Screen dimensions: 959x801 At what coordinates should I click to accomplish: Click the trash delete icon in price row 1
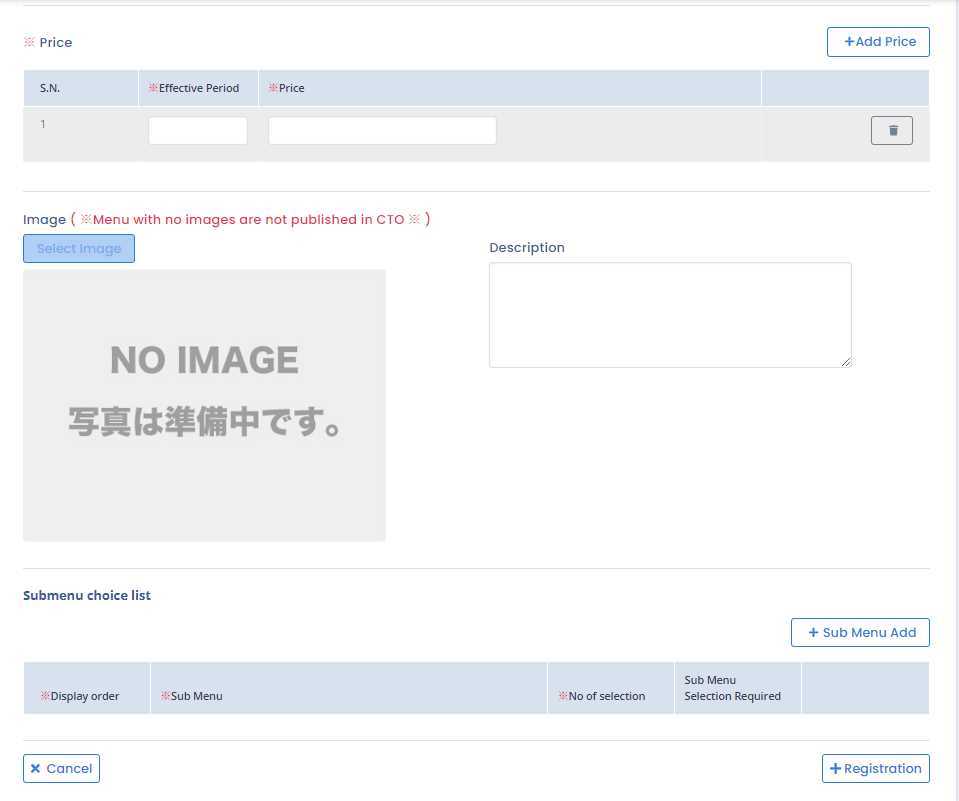pyautogui.click(x=891, y=131)
